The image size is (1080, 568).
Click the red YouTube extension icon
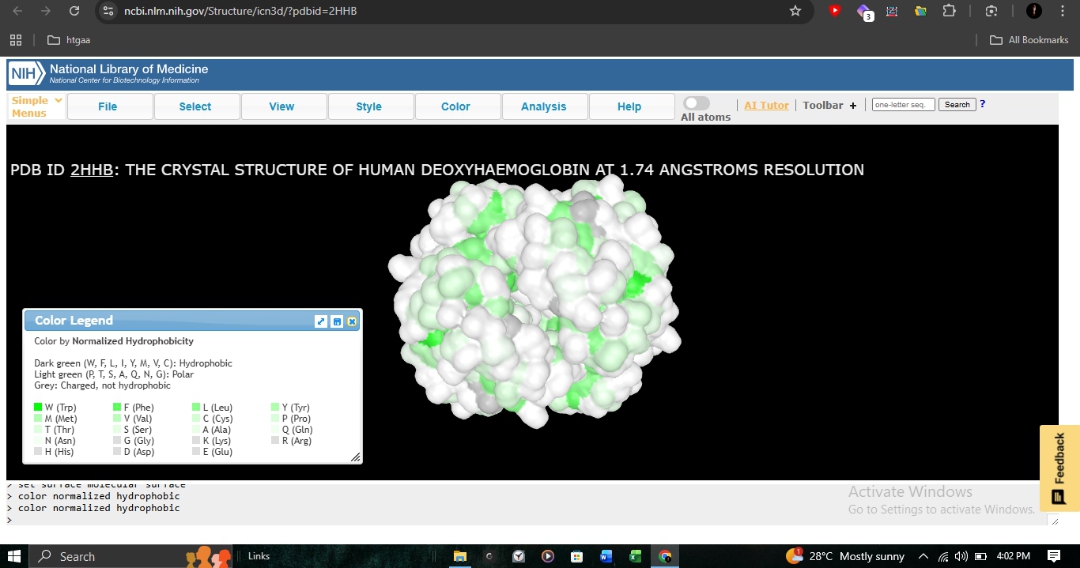(835, 11)
